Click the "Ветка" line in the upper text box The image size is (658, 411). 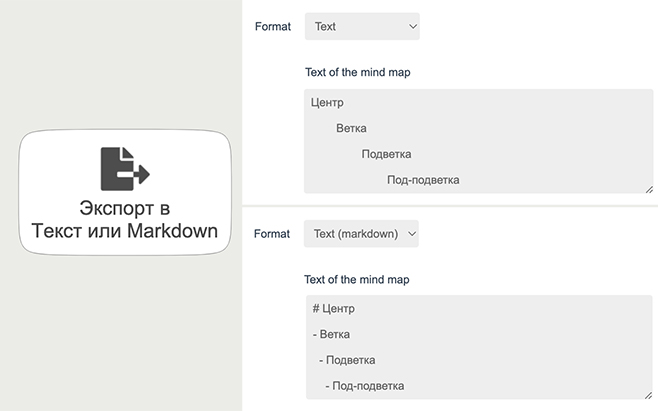pos(351,128)
